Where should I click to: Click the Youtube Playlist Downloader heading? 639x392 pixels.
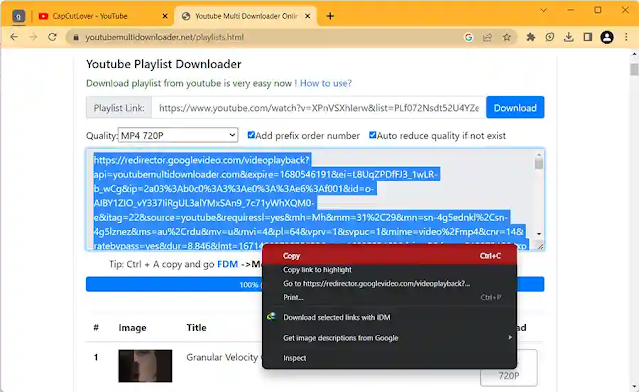coord(164,64)
